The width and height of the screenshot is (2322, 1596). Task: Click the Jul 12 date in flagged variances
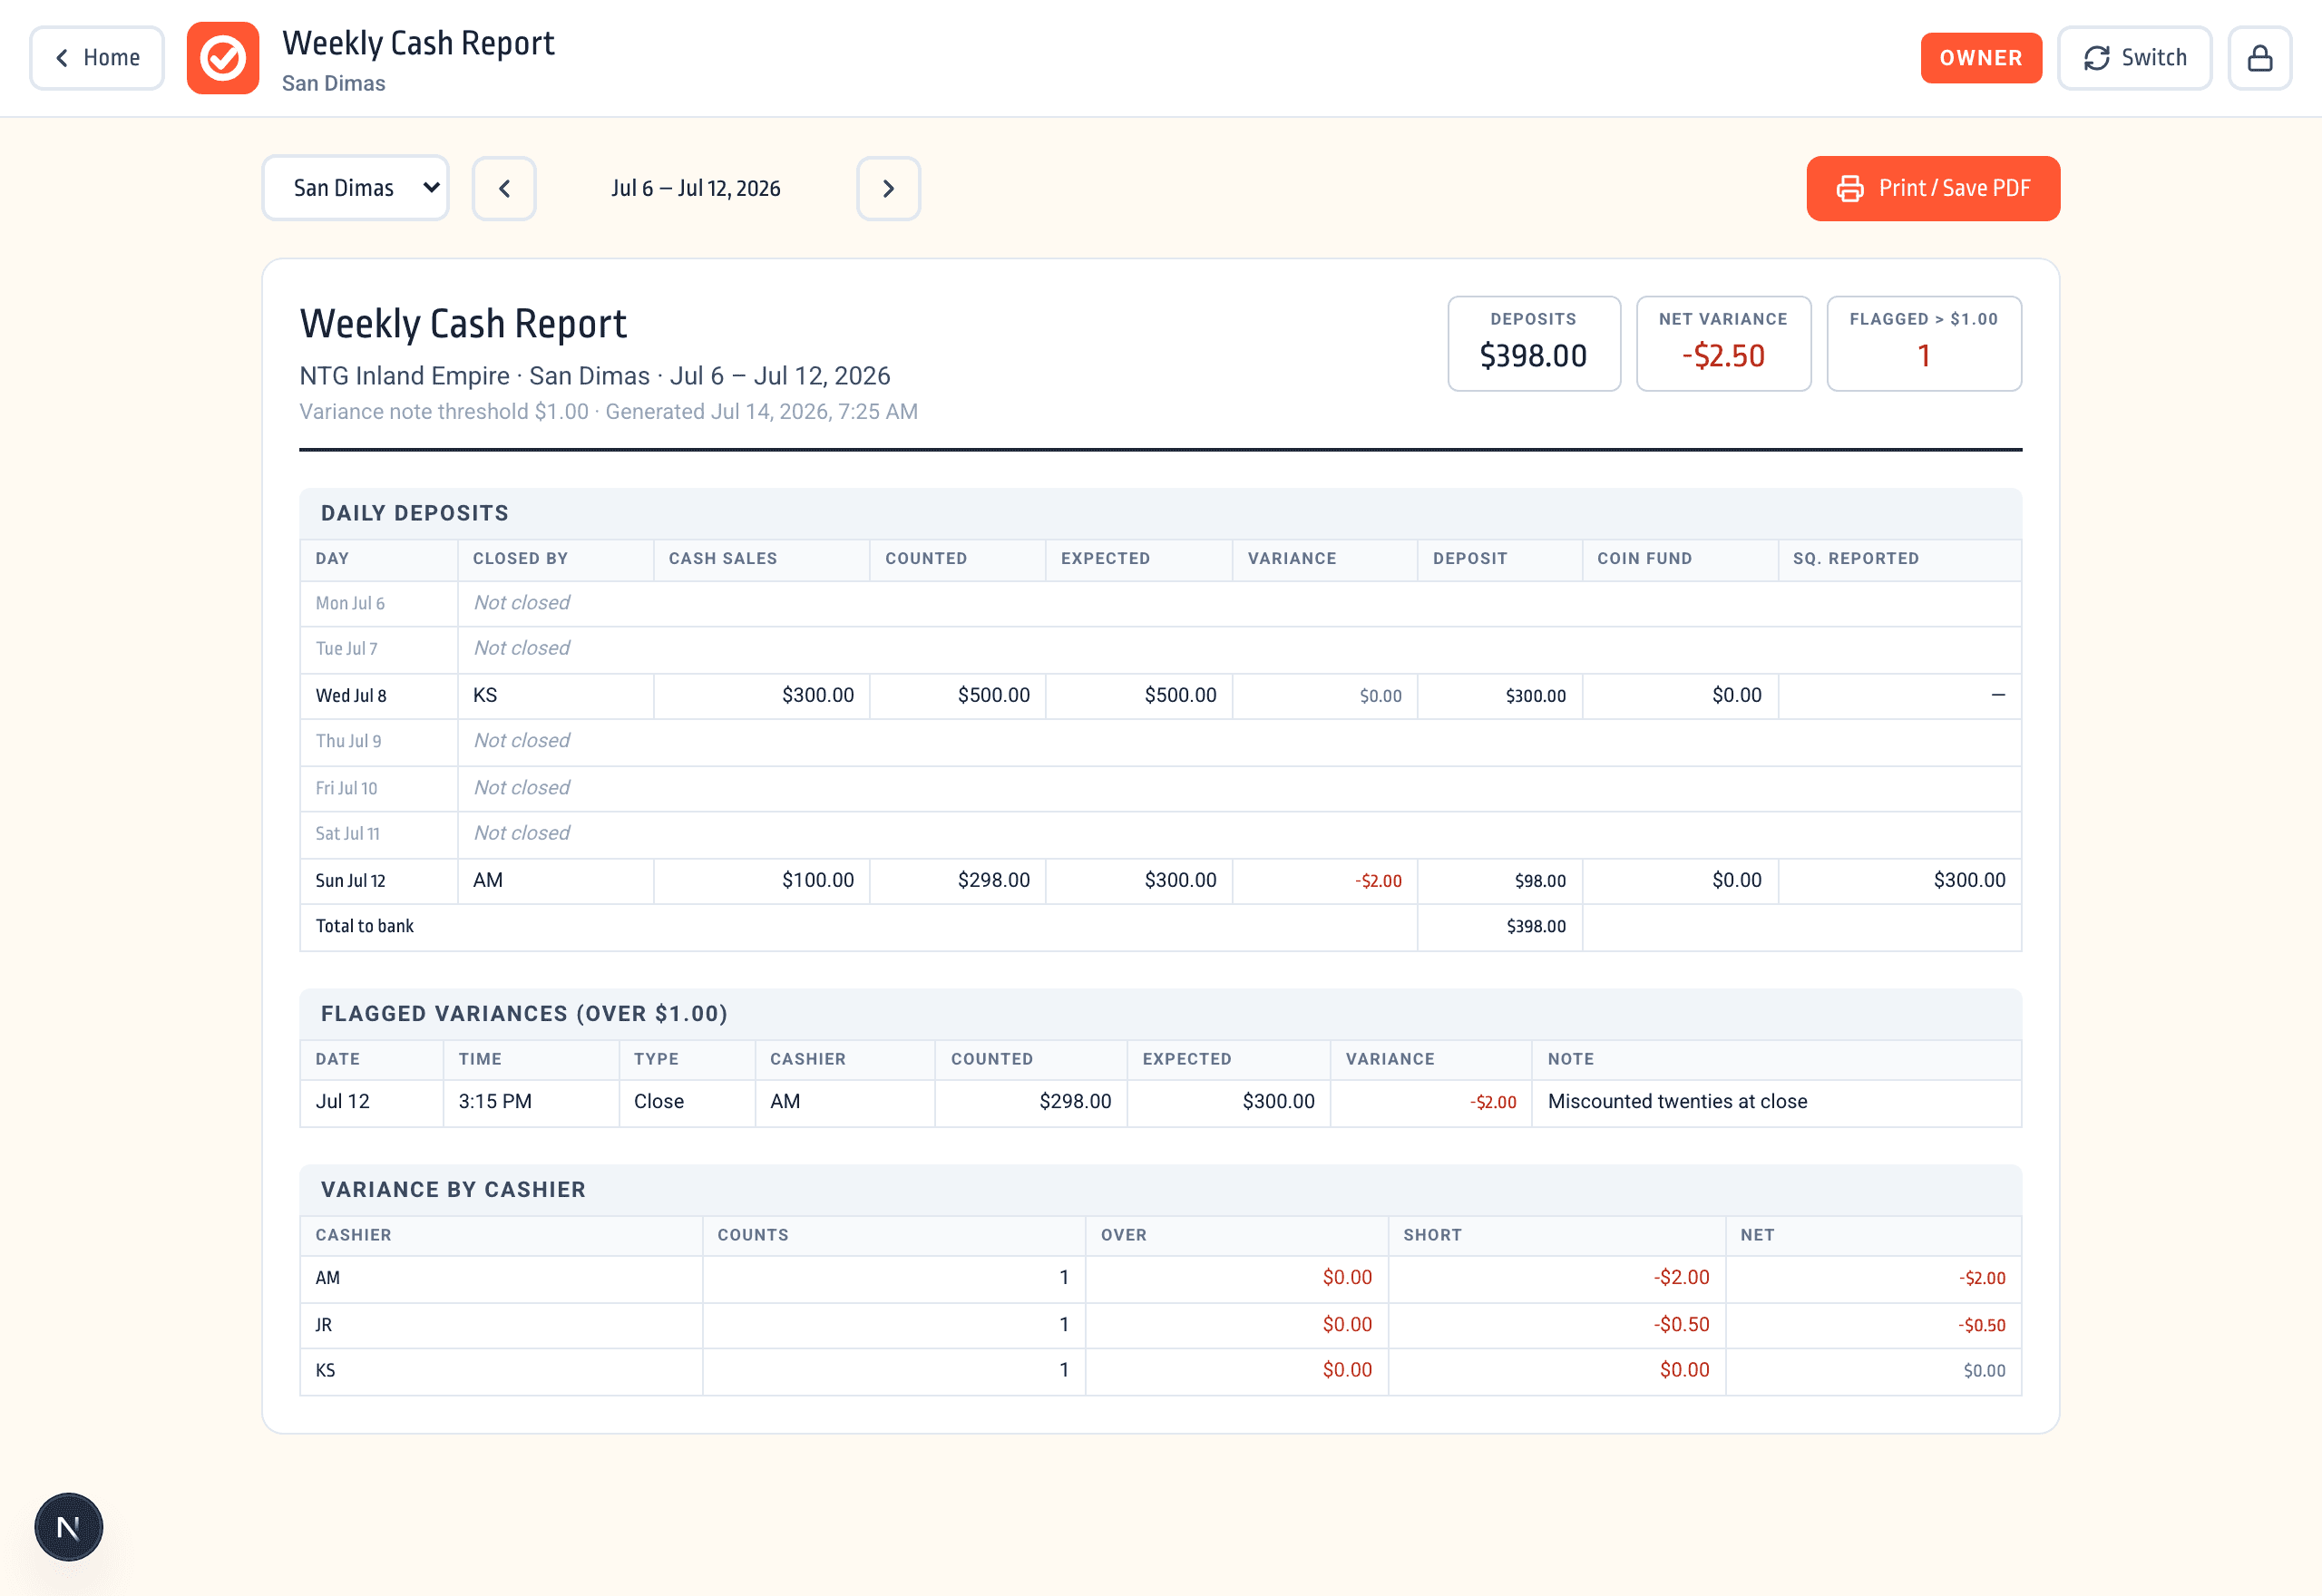(342, 1101)
